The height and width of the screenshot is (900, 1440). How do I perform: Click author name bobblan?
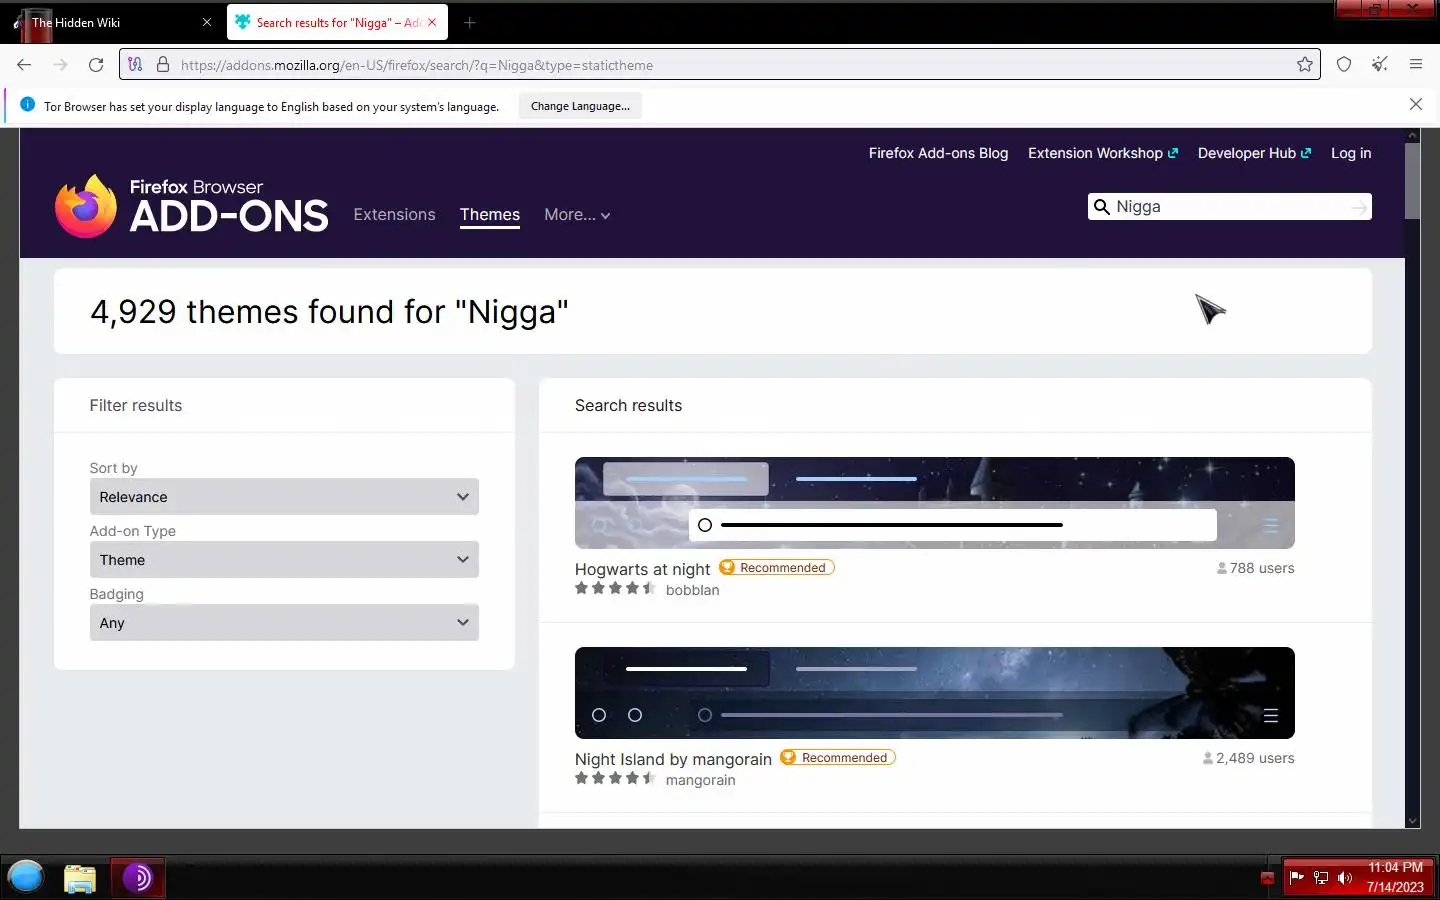point(692,590)
